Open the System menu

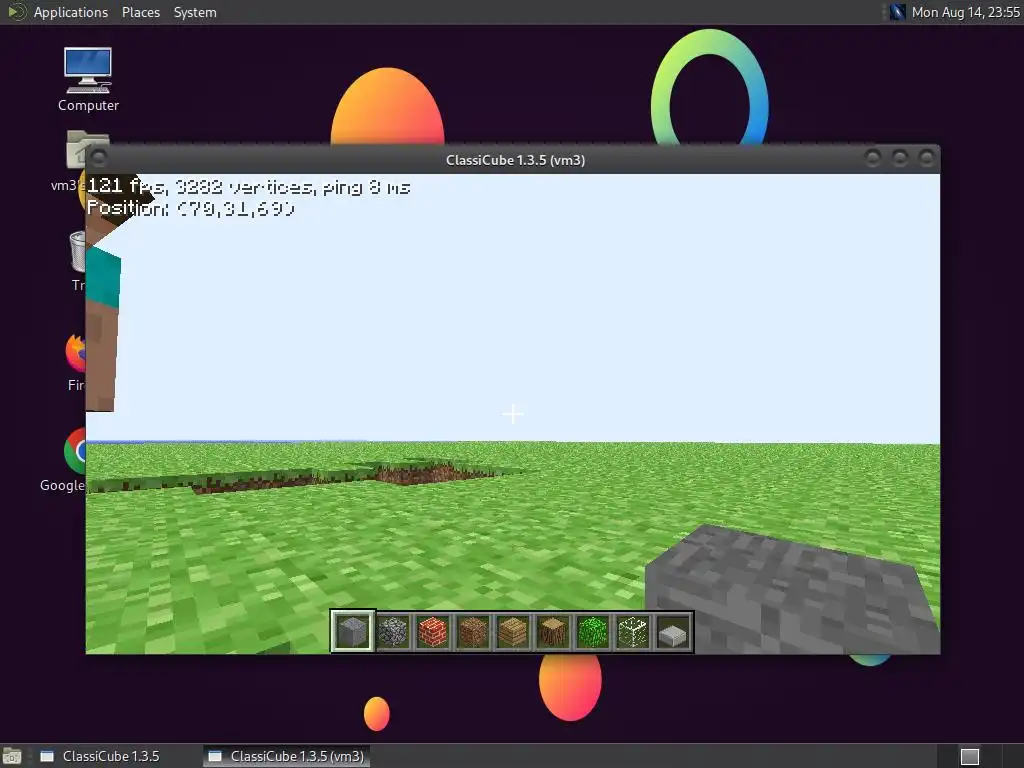coord(195,12)
